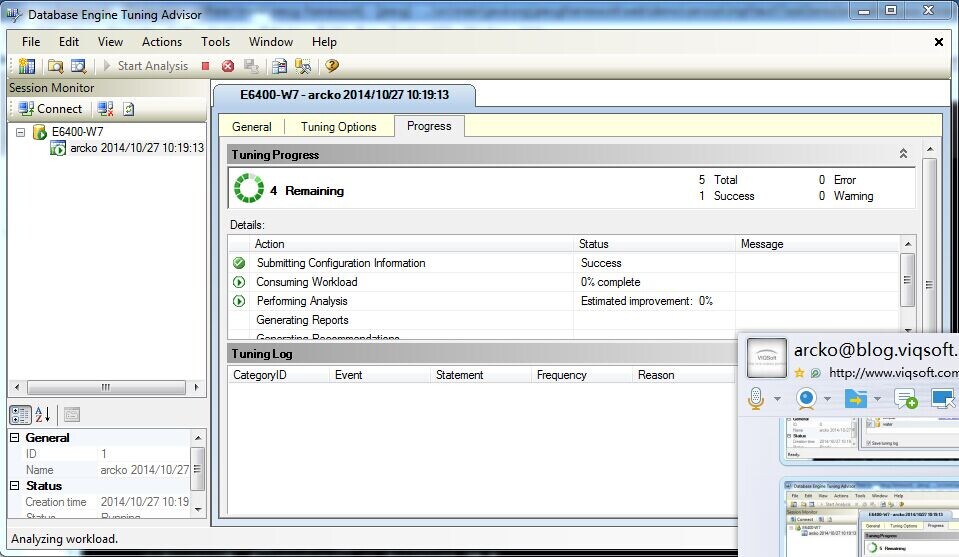Click the Categorized properties view icon

(20, 415)
